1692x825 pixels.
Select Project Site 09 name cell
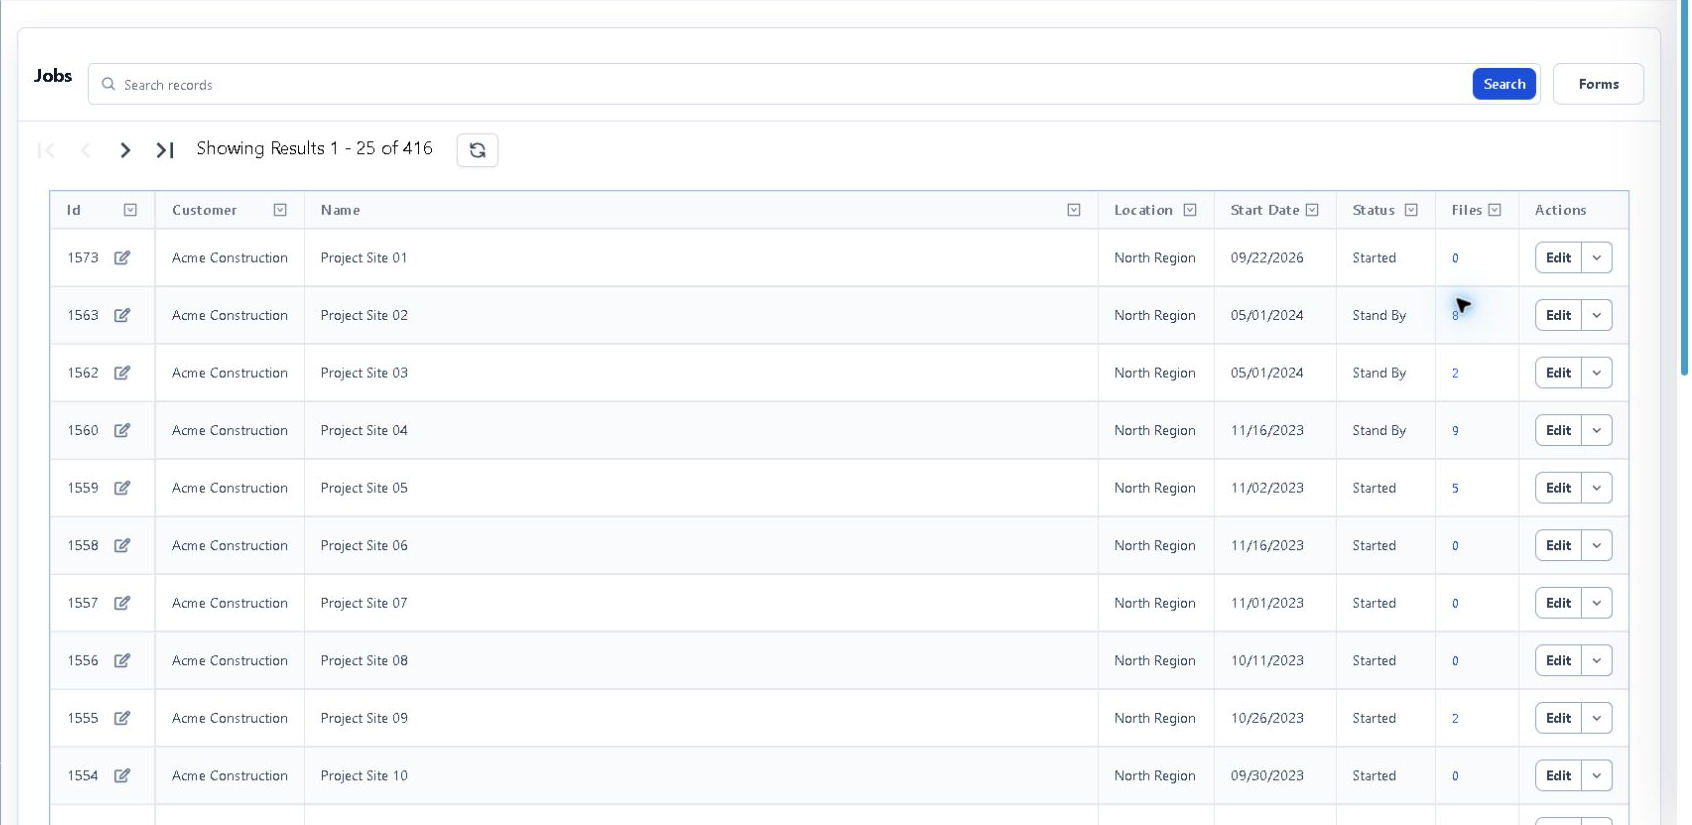coord(701,718)
